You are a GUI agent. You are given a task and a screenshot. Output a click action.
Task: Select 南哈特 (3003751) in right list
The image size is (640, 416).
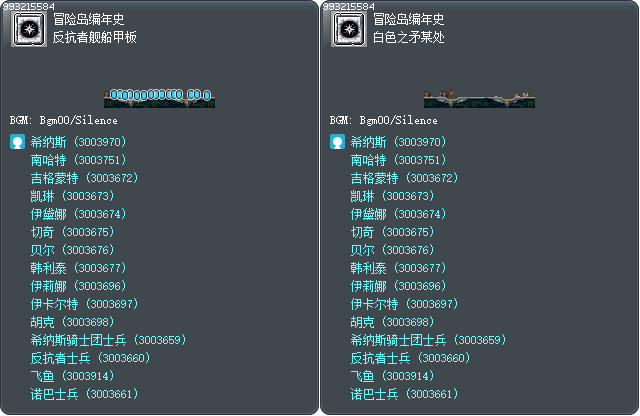[x=398, y=160]
